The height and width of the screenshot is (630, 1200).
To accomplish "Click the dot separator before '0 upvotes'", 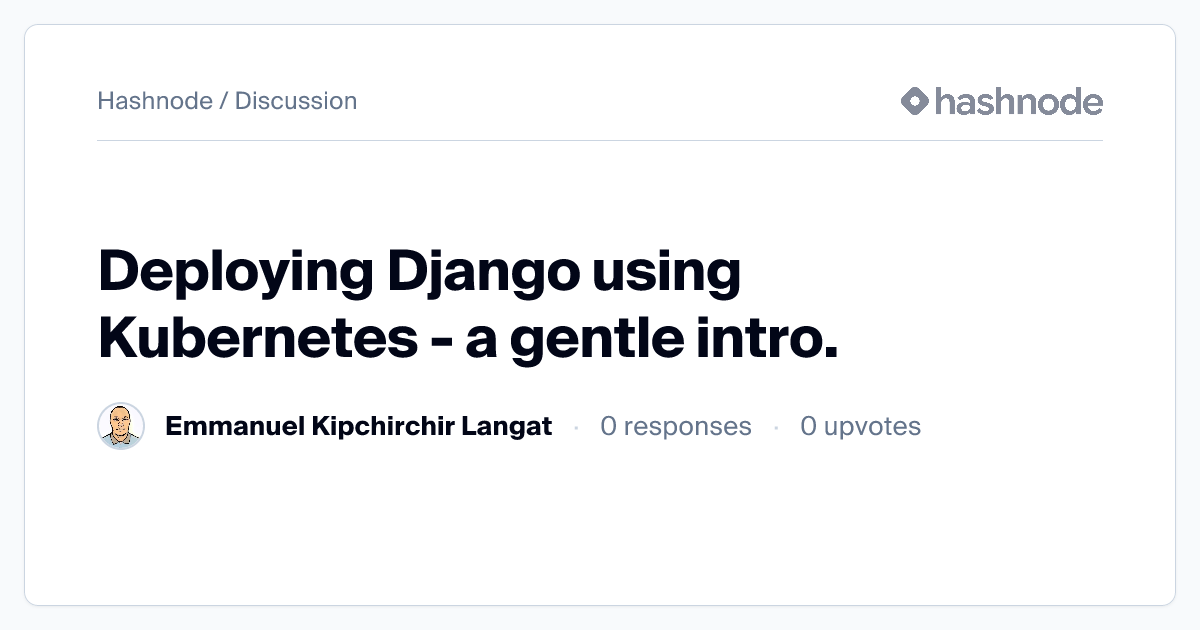I will pyautogui.click(x=776, y=428).
